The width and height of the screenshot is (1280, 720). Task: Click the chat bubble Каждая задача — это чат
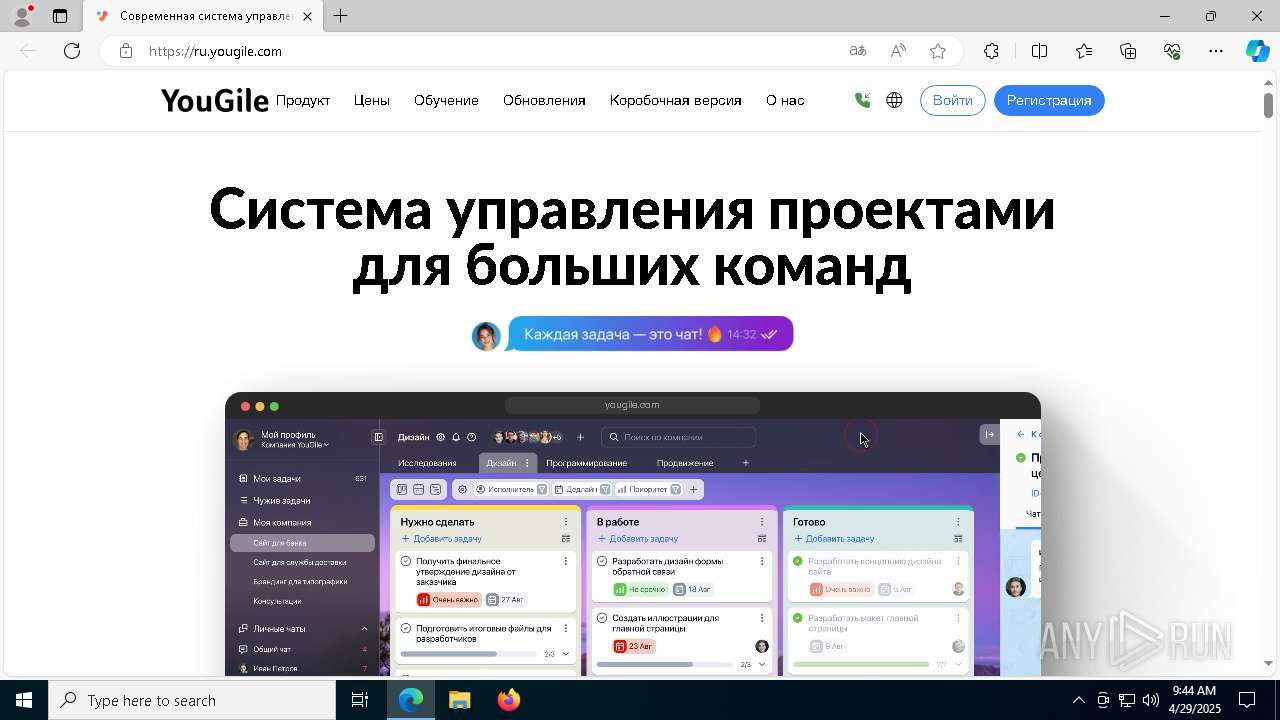coord(650,334)
